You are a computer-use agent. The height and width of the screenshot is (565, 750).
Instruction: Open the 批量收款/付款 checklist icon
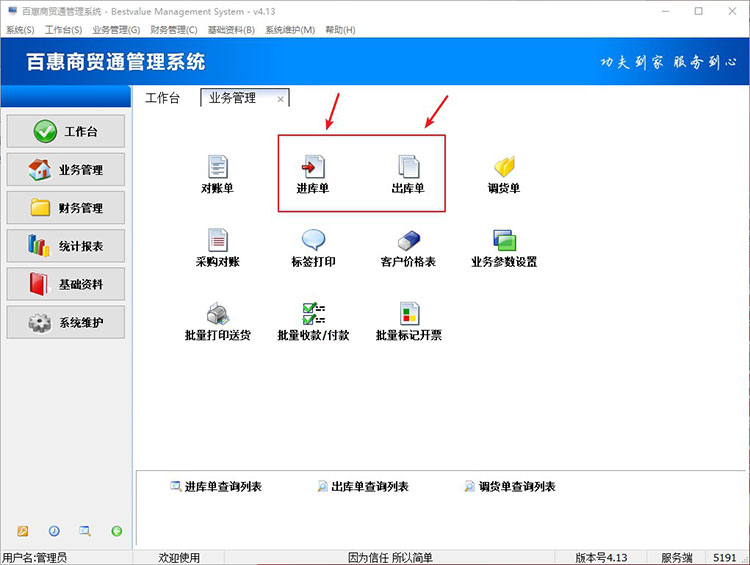point(314,314)
